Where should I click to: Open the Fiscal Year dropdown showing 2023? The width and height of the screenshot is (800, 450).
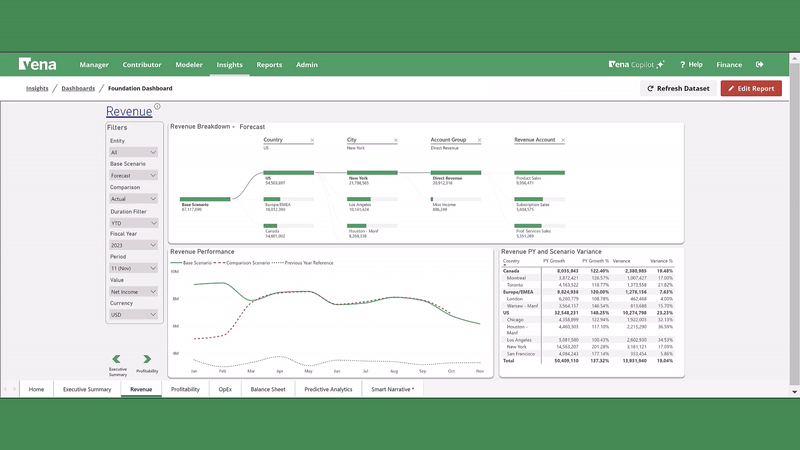click(133, 245)
